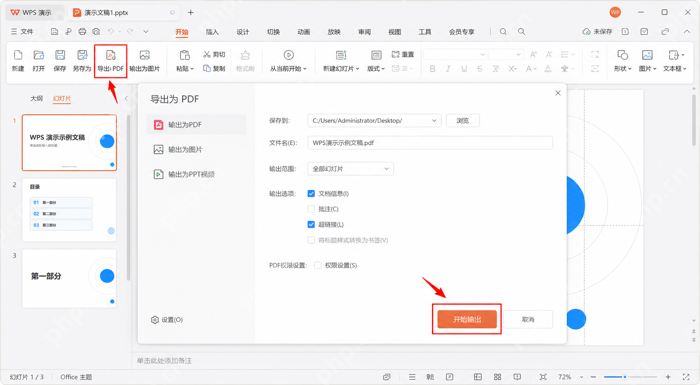Image resolution: width=700 pixels, height=385 pixels.
Task: Click the 剪切 (Cut) scissors icon
Action: [207, 54]
